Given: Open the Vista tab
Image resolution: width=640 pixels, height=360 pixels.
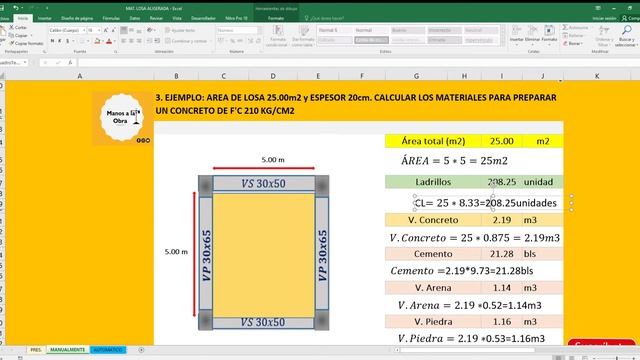Looking at the screenshot, I should coord(177,18).
